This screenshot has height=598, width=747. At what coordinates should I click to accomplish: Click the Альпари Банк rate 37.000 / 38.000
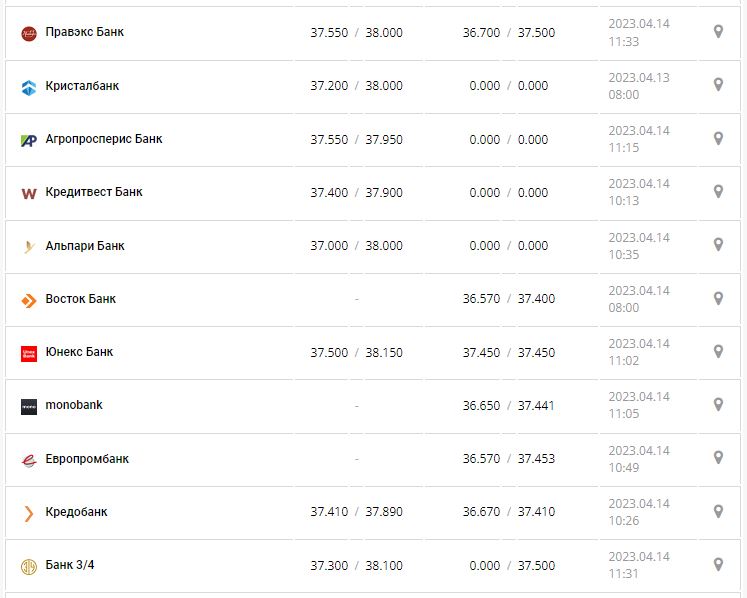(356, 246)
